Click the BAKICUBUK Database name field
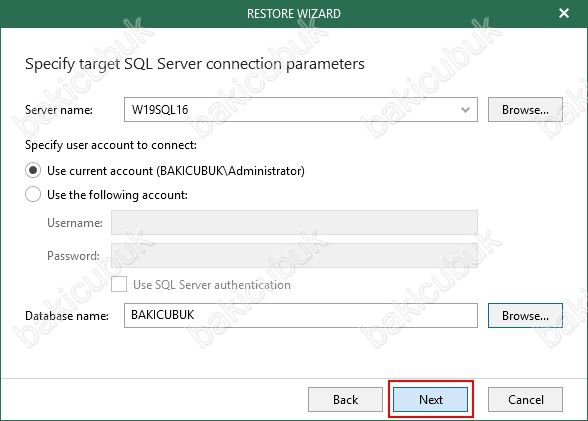Screen dimensions: 588x421 301,316
